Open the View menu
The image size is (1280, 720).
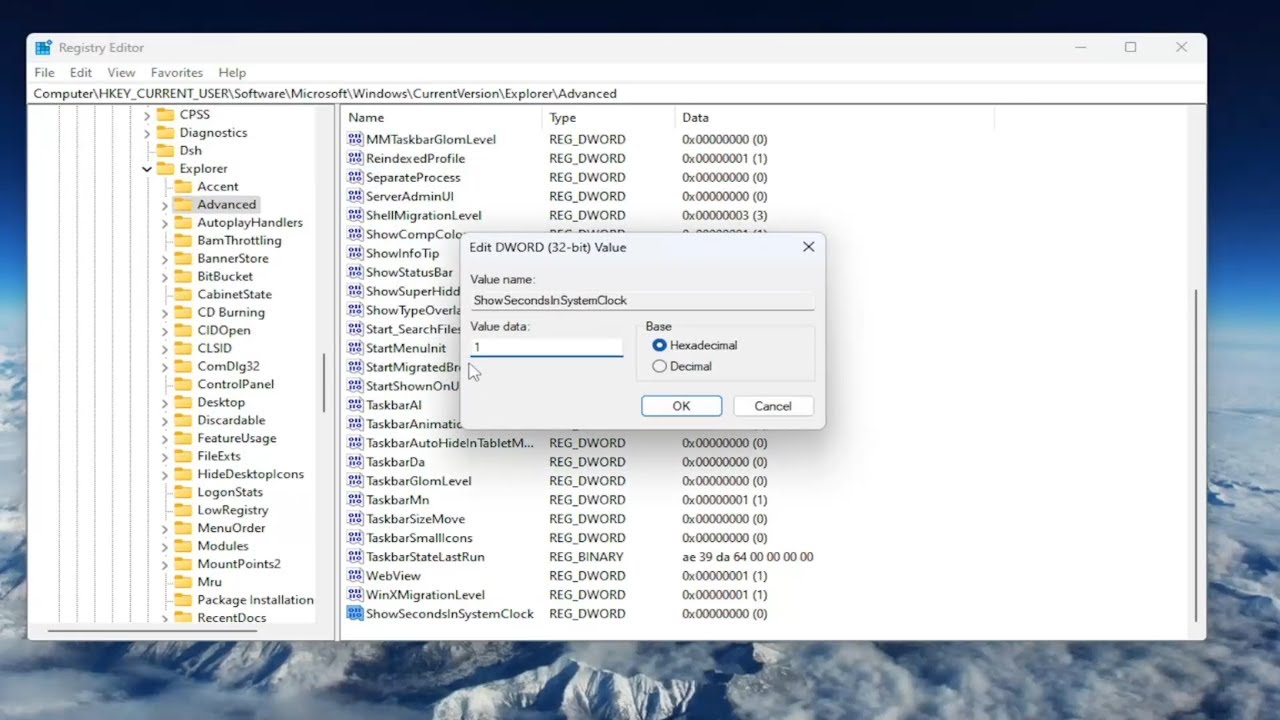point(121,73)
